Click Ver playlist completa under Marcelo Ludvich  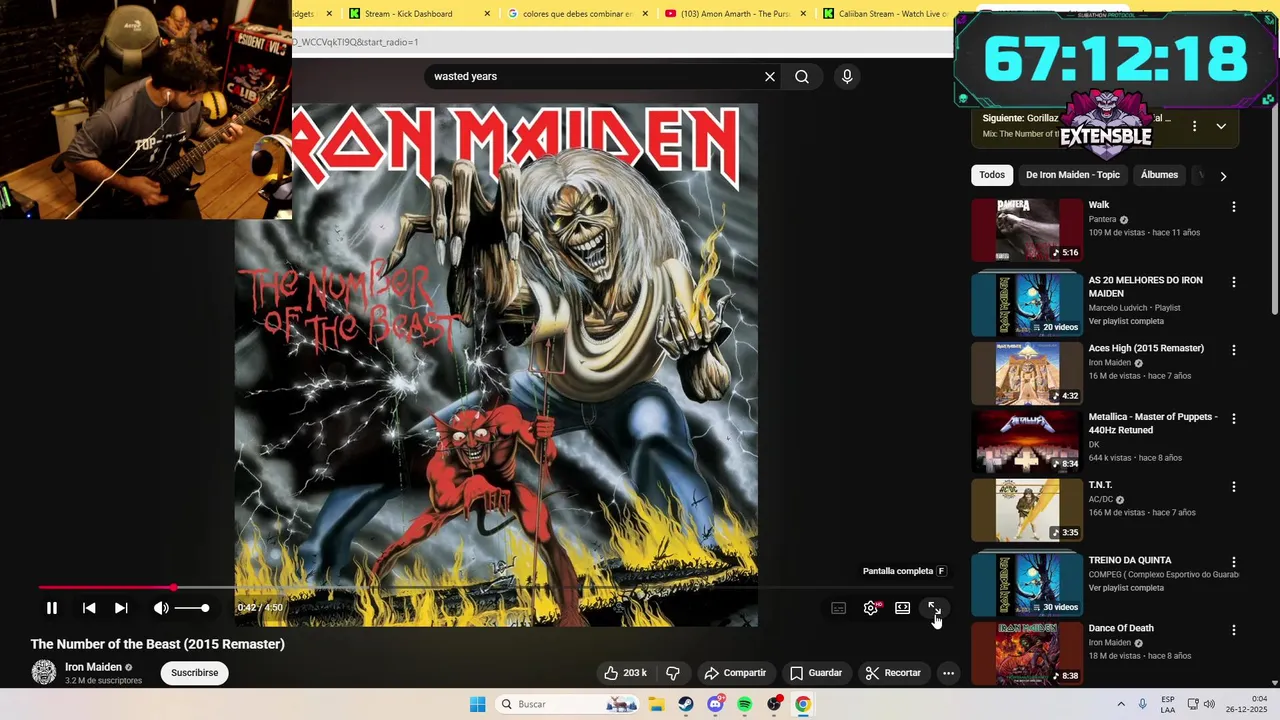[x=1126, y=321]
